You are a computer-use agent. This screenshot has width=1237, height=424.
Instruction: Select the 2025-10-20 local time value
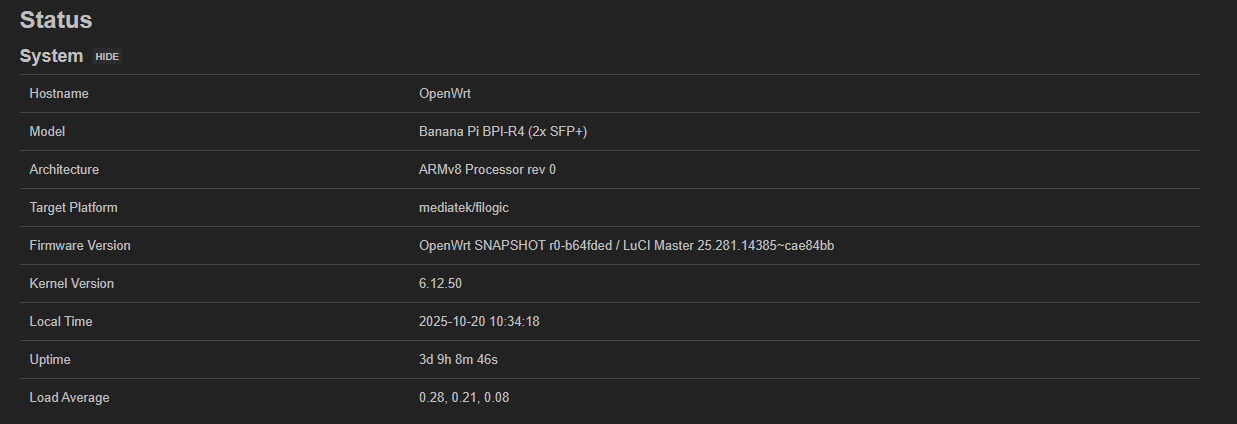(479, 322)
